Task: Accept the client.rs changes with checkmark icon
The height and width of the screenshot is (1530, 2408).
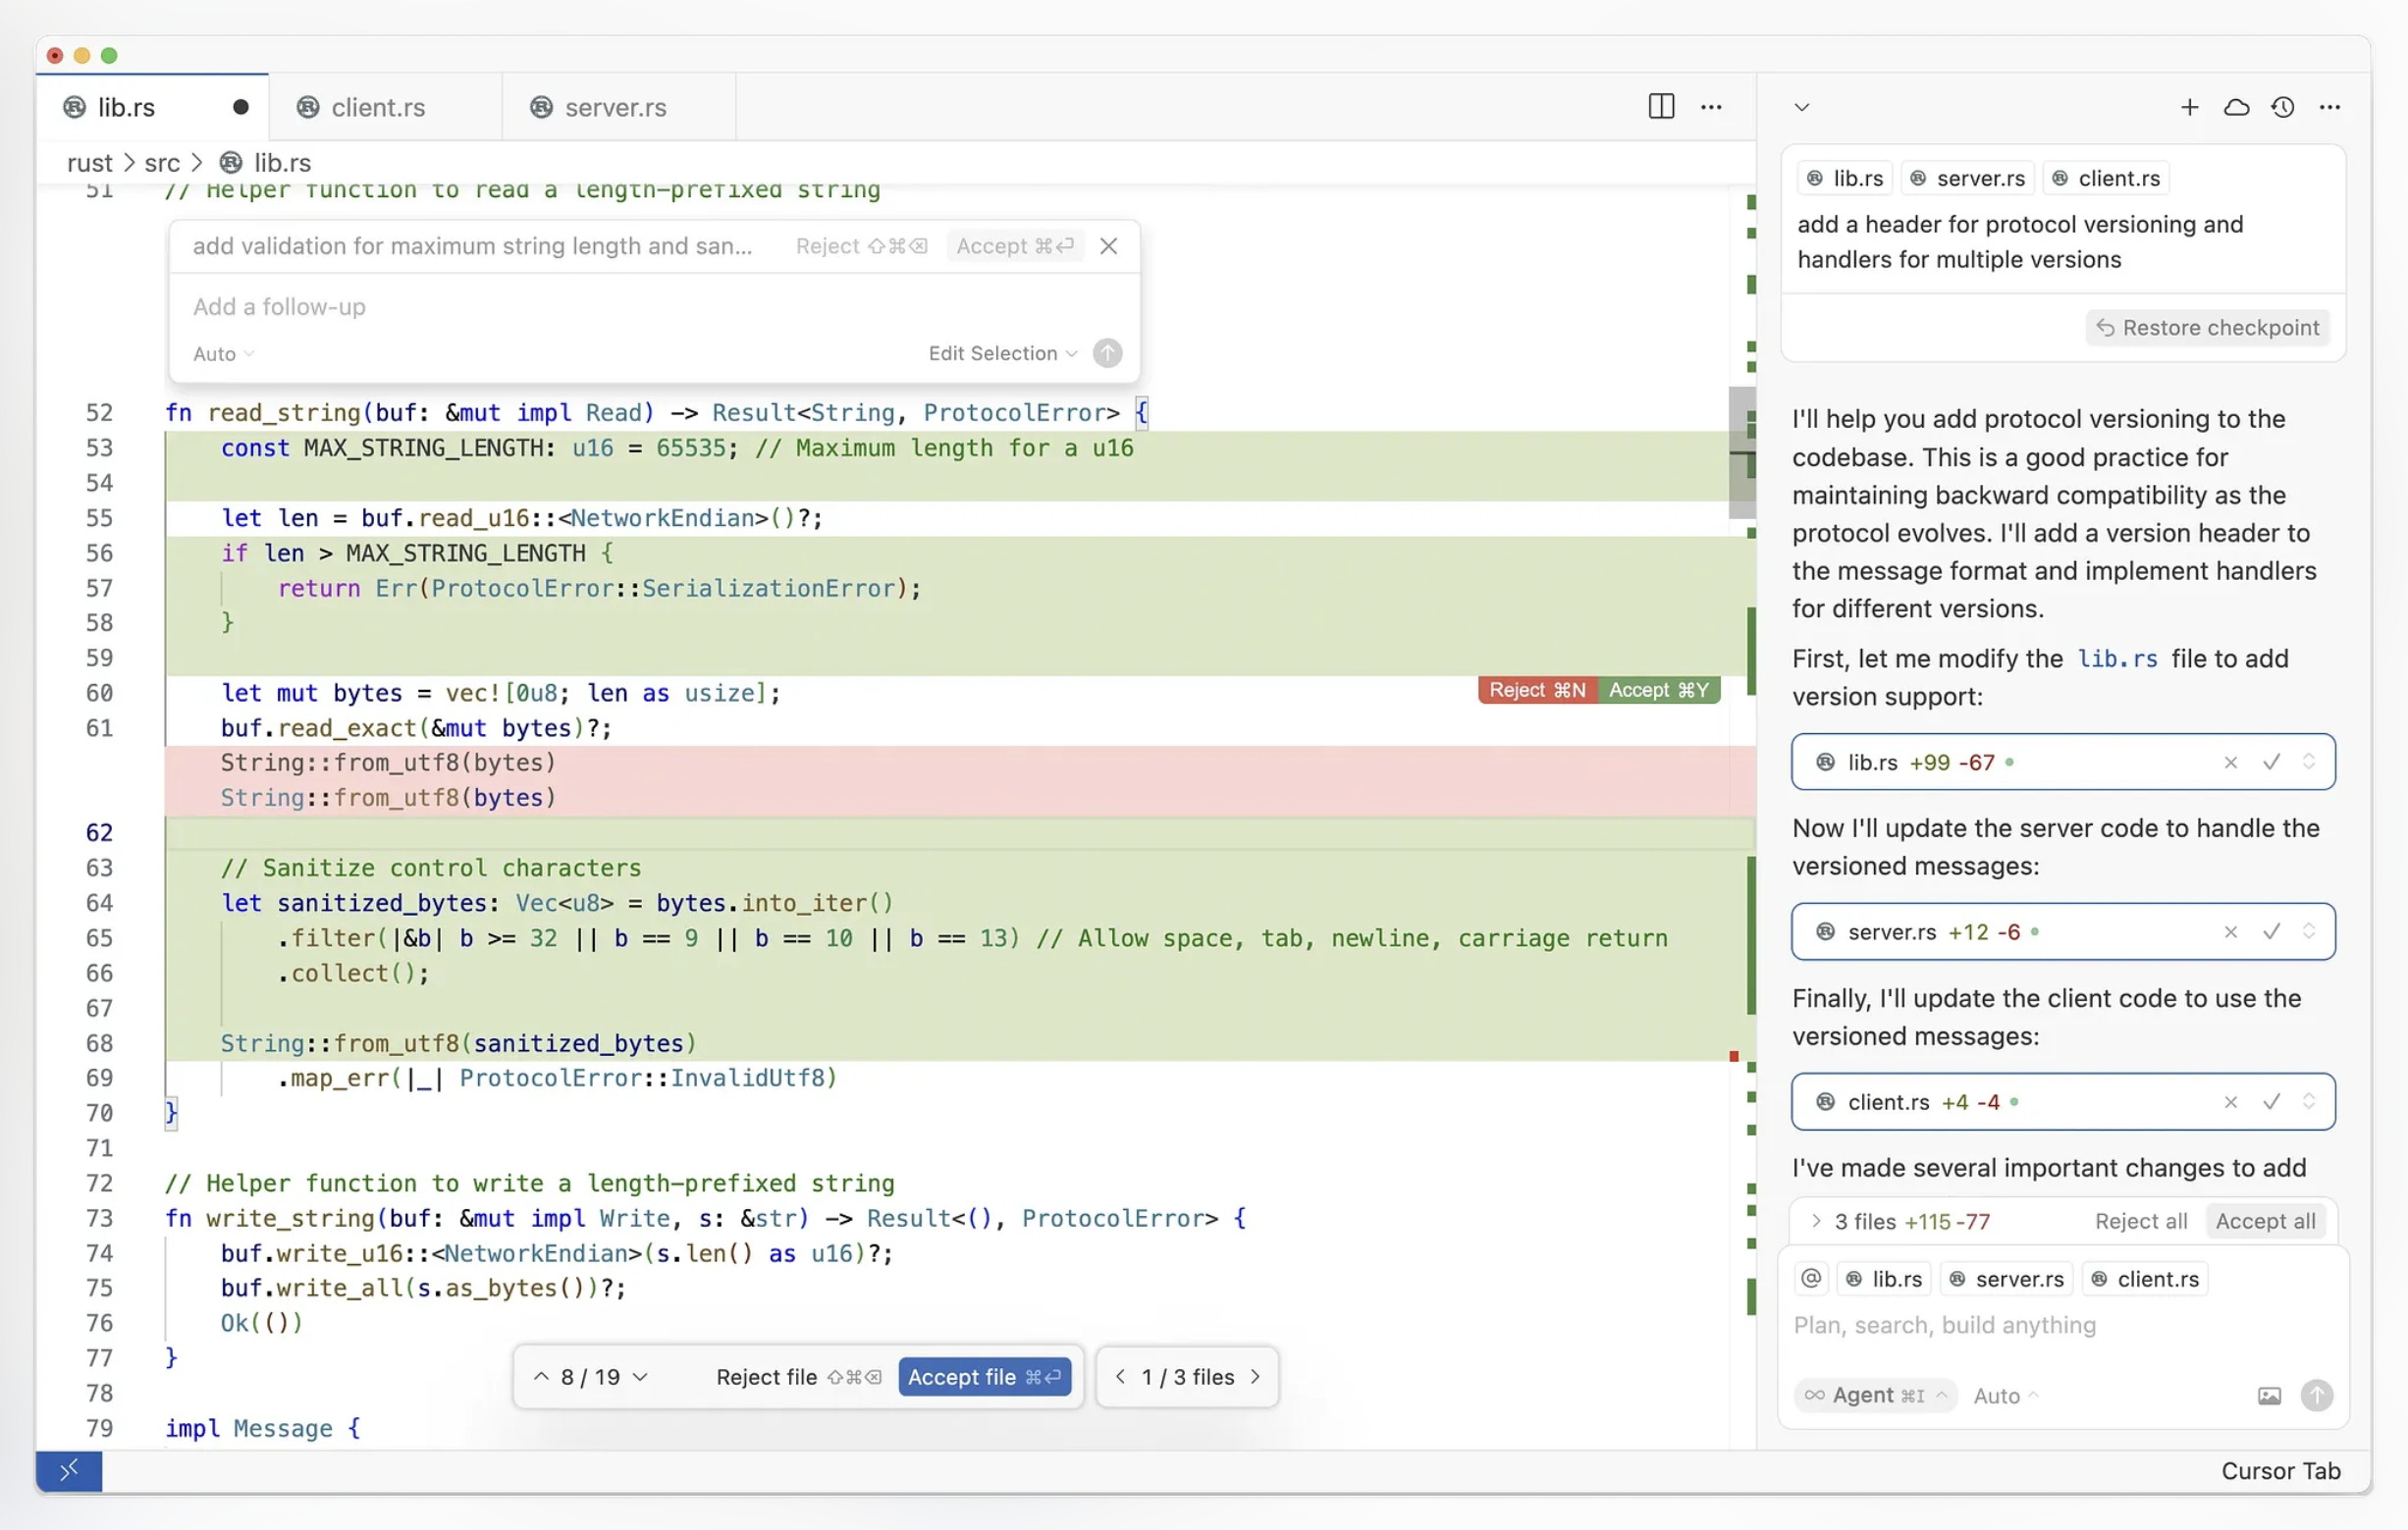Action: [2271, 1102]
